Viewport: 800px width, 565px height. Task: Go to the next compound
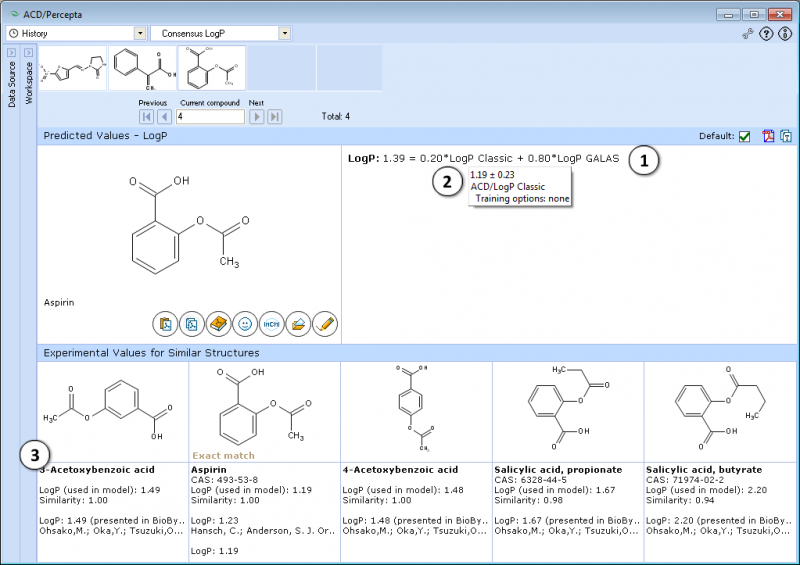tap(257, 117)
